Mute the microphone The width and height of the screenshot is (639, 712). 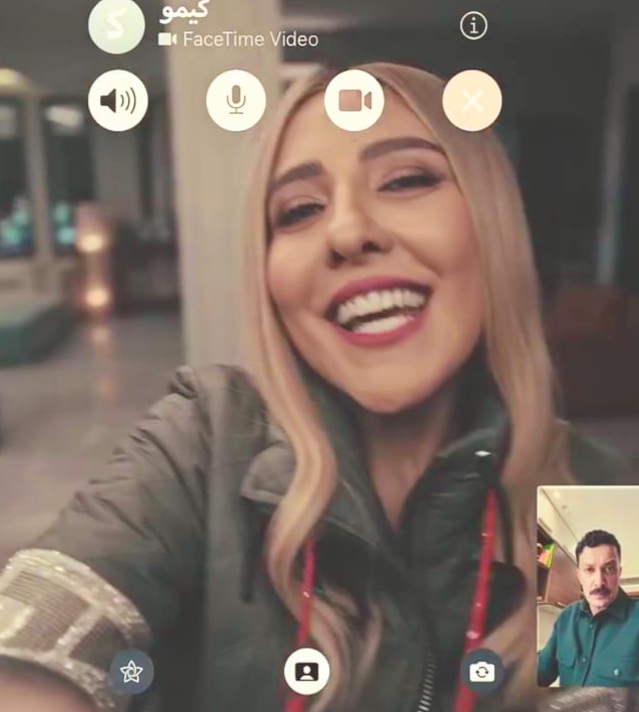(236, 101)
